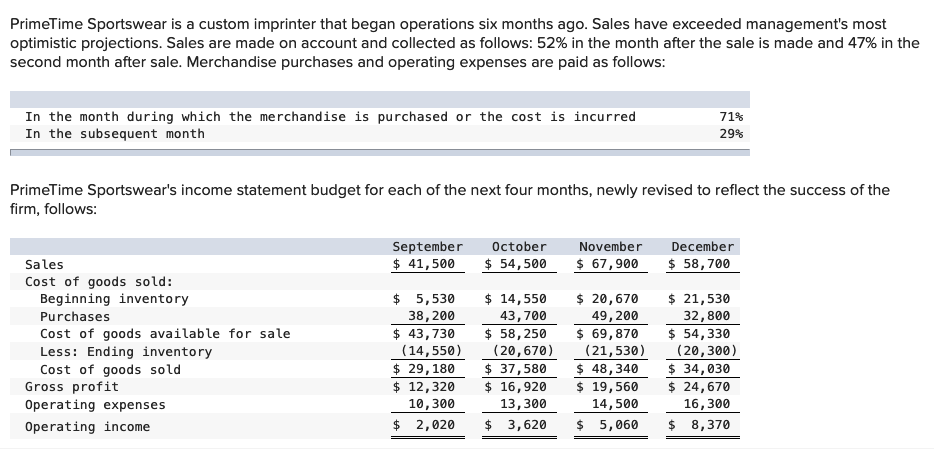934x453 pixels.
Task: Click cost of goods sold $ 37,580
Action: [515, 369]
